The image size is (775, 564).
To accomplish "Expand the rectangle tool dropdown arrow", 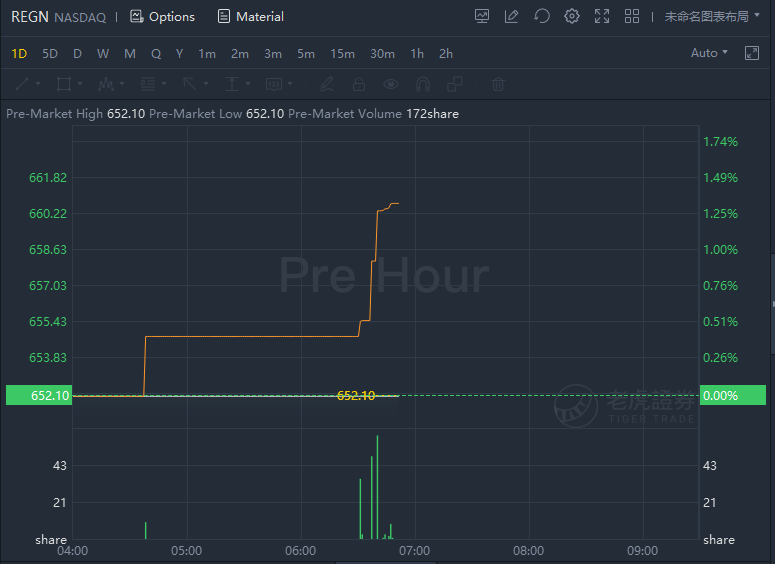I will pyautogui.click(x=80, y=84).
